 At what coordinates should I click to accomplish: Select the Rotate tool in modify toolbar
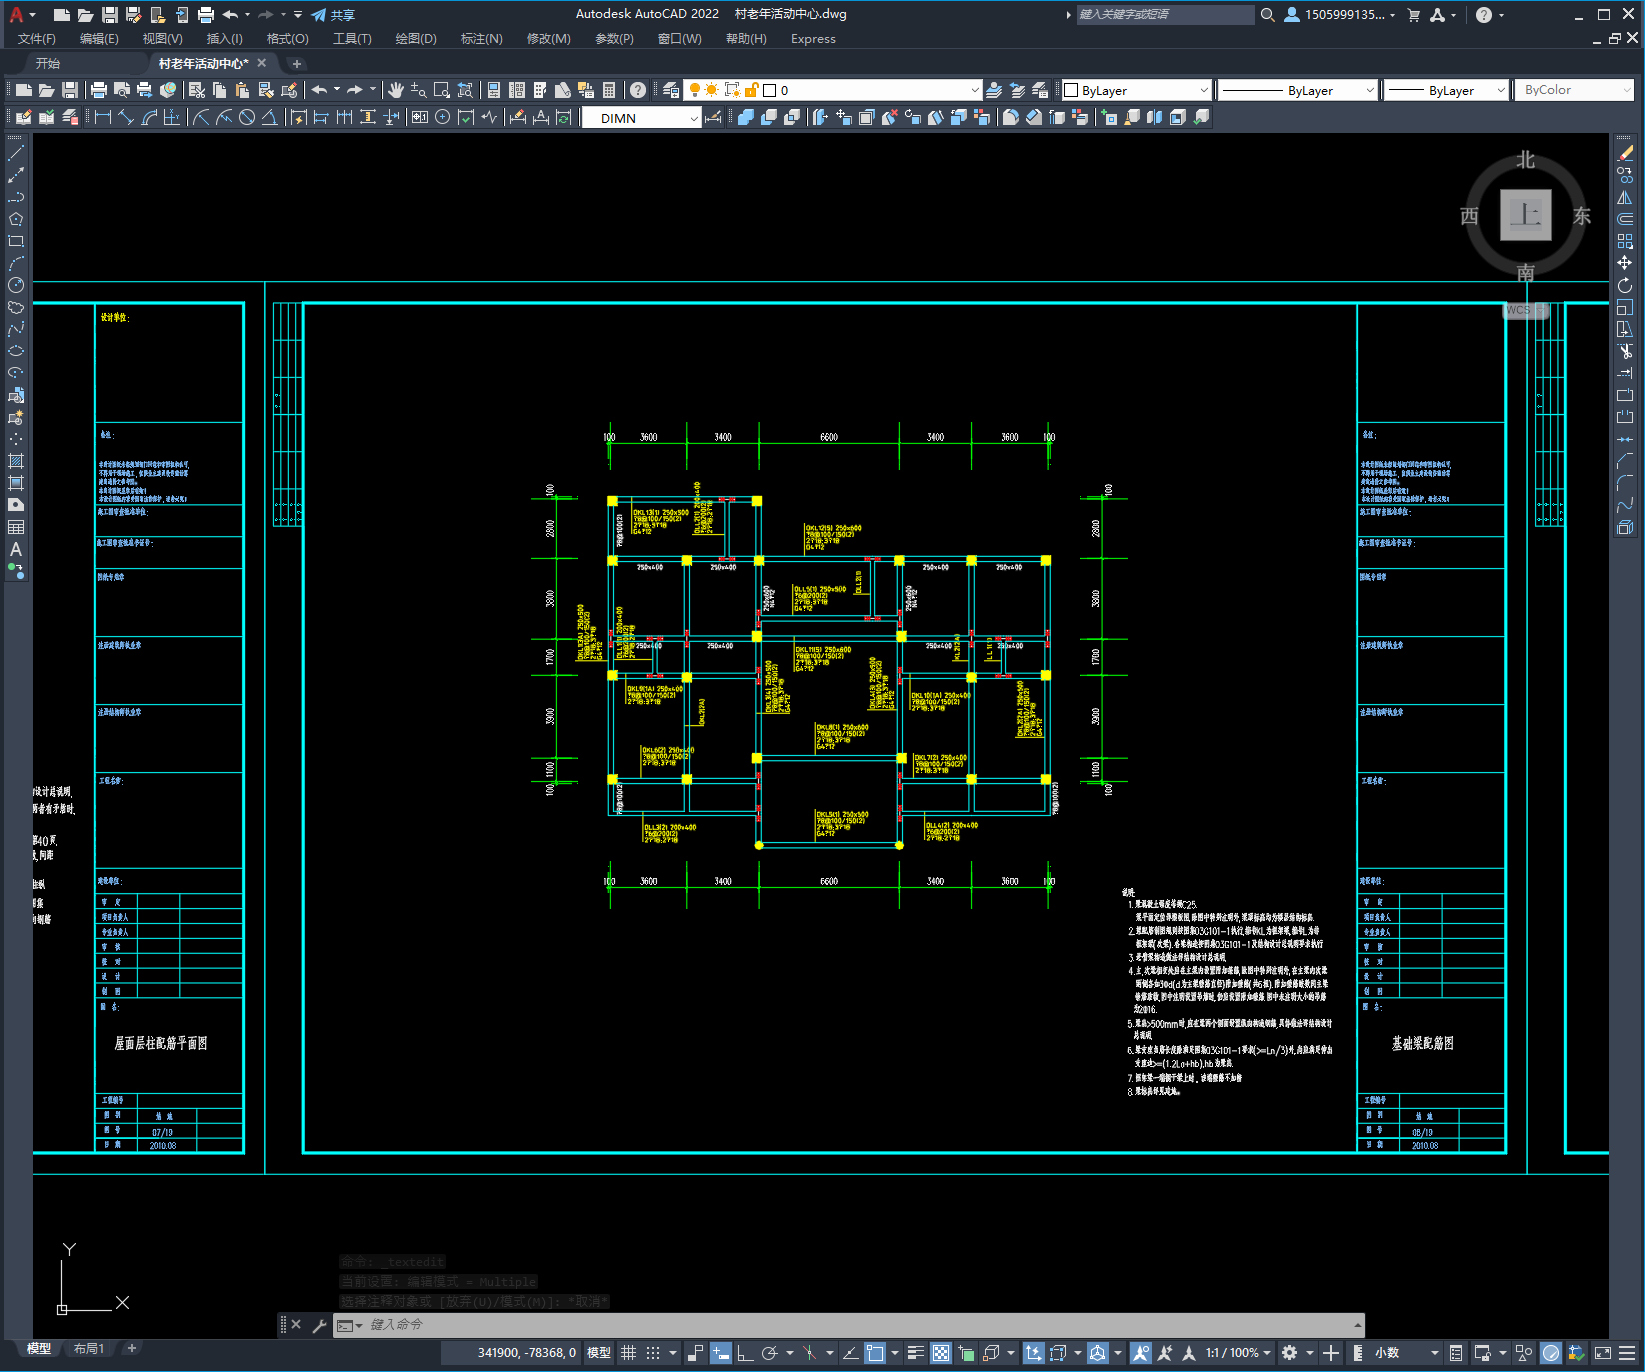tap(1625, 285)
